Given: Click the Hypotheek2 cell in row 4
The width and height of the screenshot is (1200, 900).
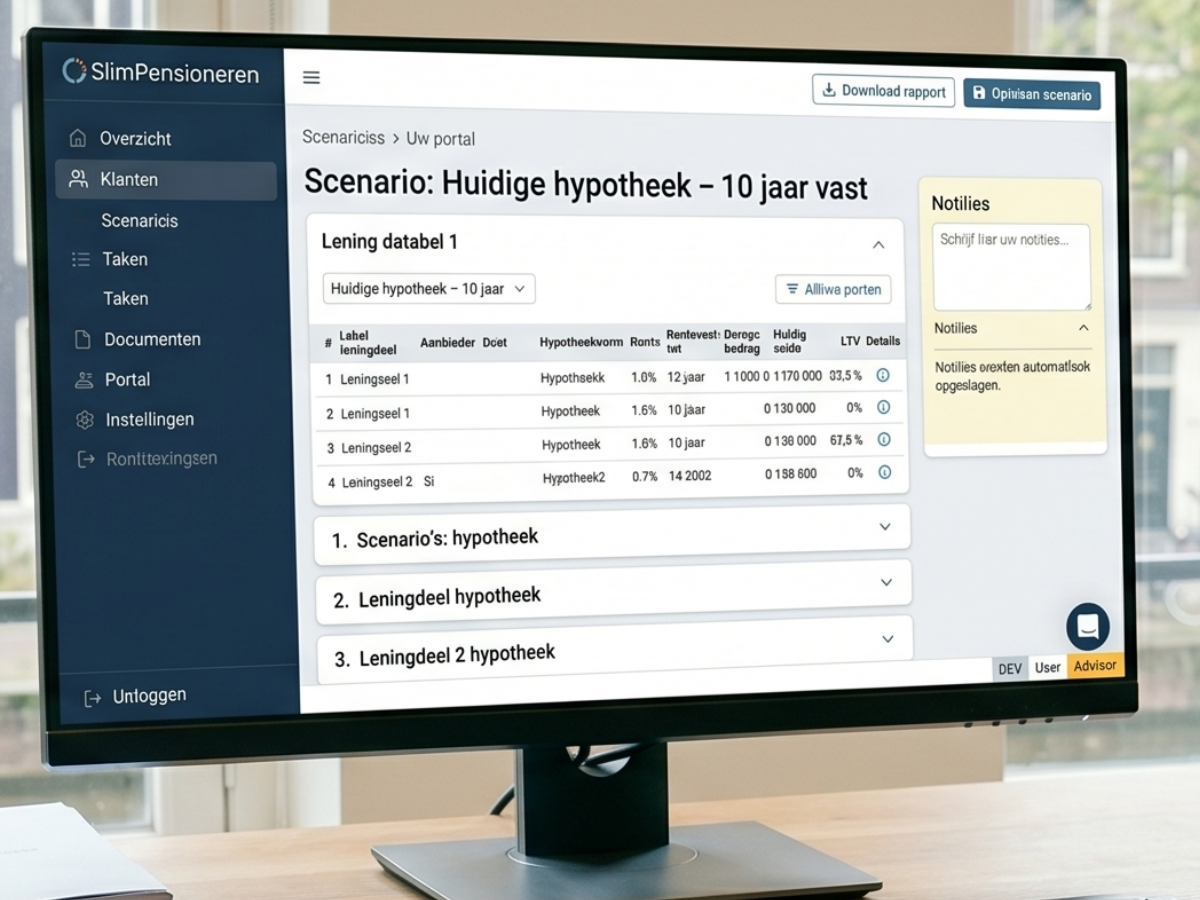Looking at the screenshot, I should coord(574,478).
